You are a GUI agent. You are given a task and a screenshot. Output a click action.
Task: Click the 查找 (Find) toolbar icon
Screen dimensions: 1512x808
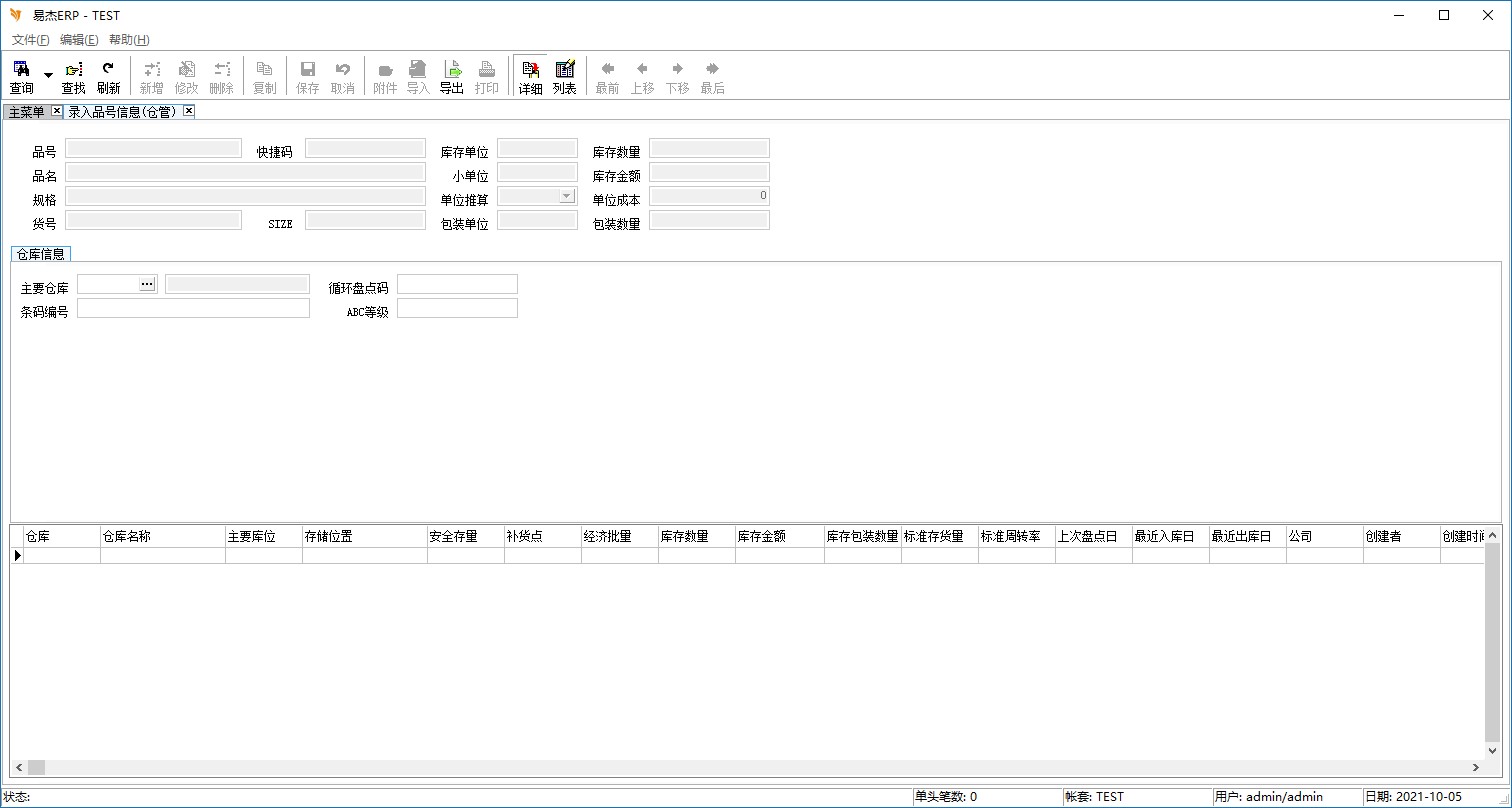[73, 77]
